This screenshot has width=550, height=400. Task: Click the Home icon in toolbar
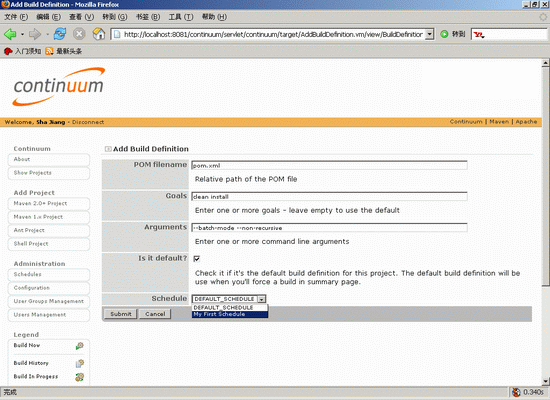99,34
